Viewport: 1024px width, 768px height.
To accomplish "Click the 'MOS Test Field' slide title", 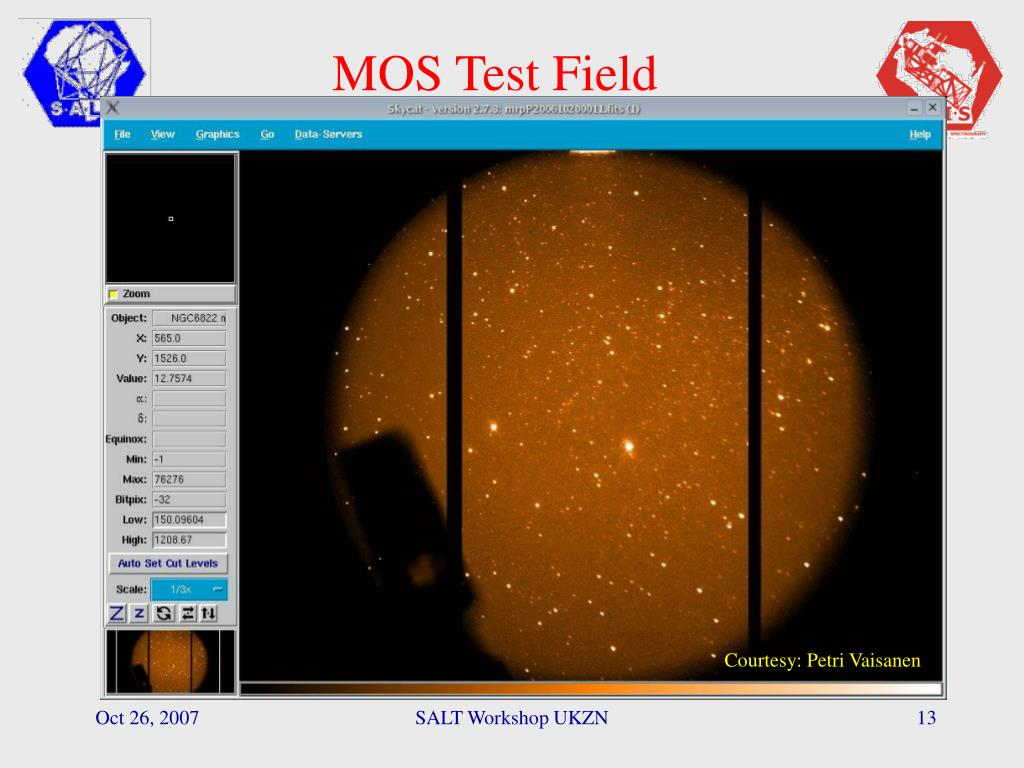I will tap(494, 73).
